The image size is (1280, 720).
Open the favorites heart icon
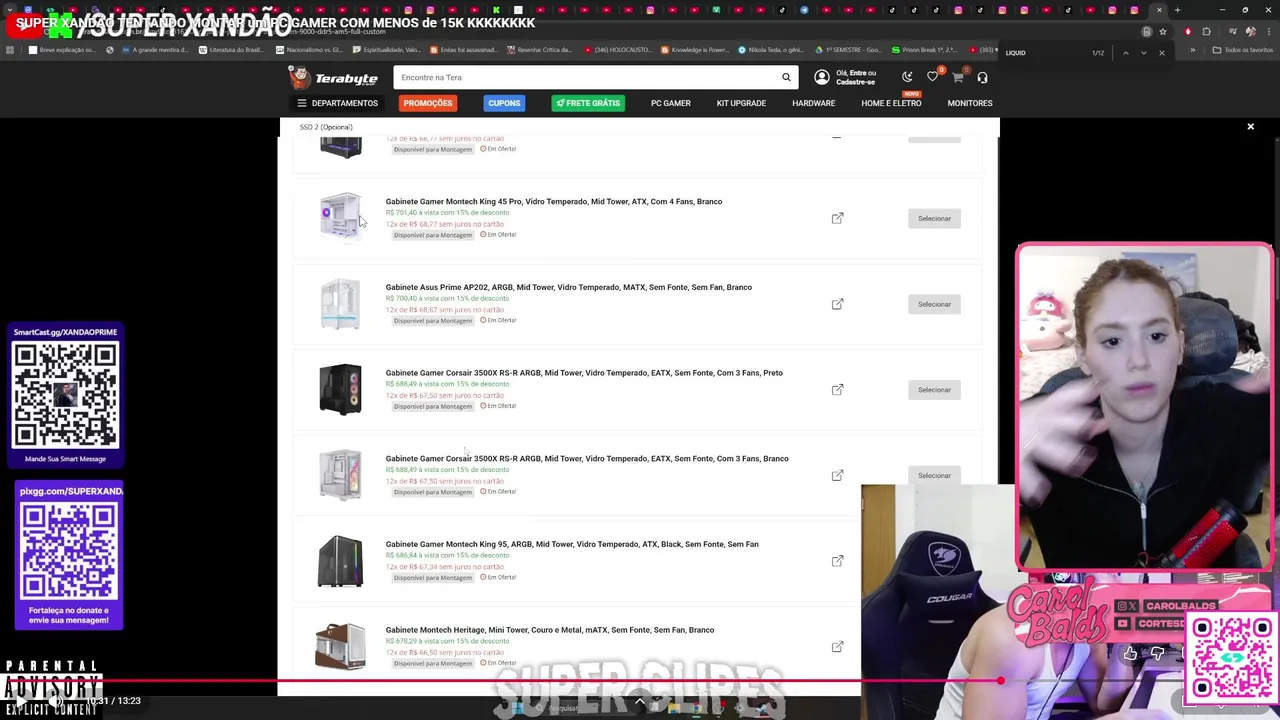pyautogui.click(x=932, y=77)
